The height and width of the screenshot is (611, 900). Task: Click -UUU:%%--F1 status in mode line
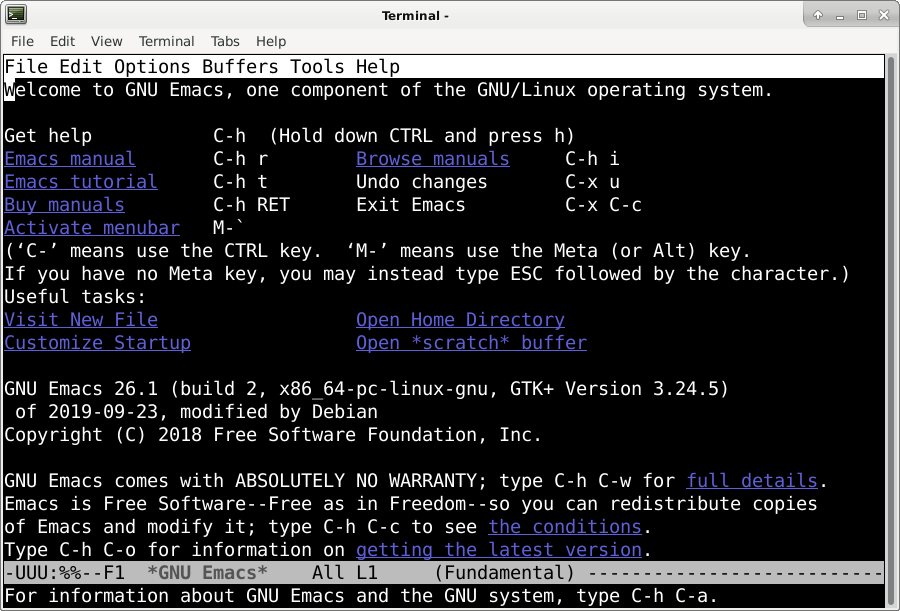[x=64, y=573]
